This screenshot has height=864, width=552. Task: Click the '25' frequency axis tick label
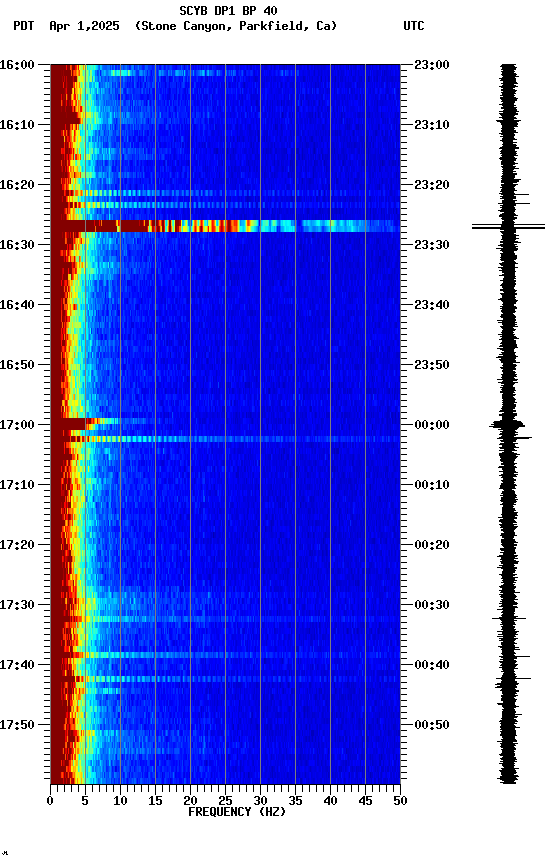pos(225,801)
